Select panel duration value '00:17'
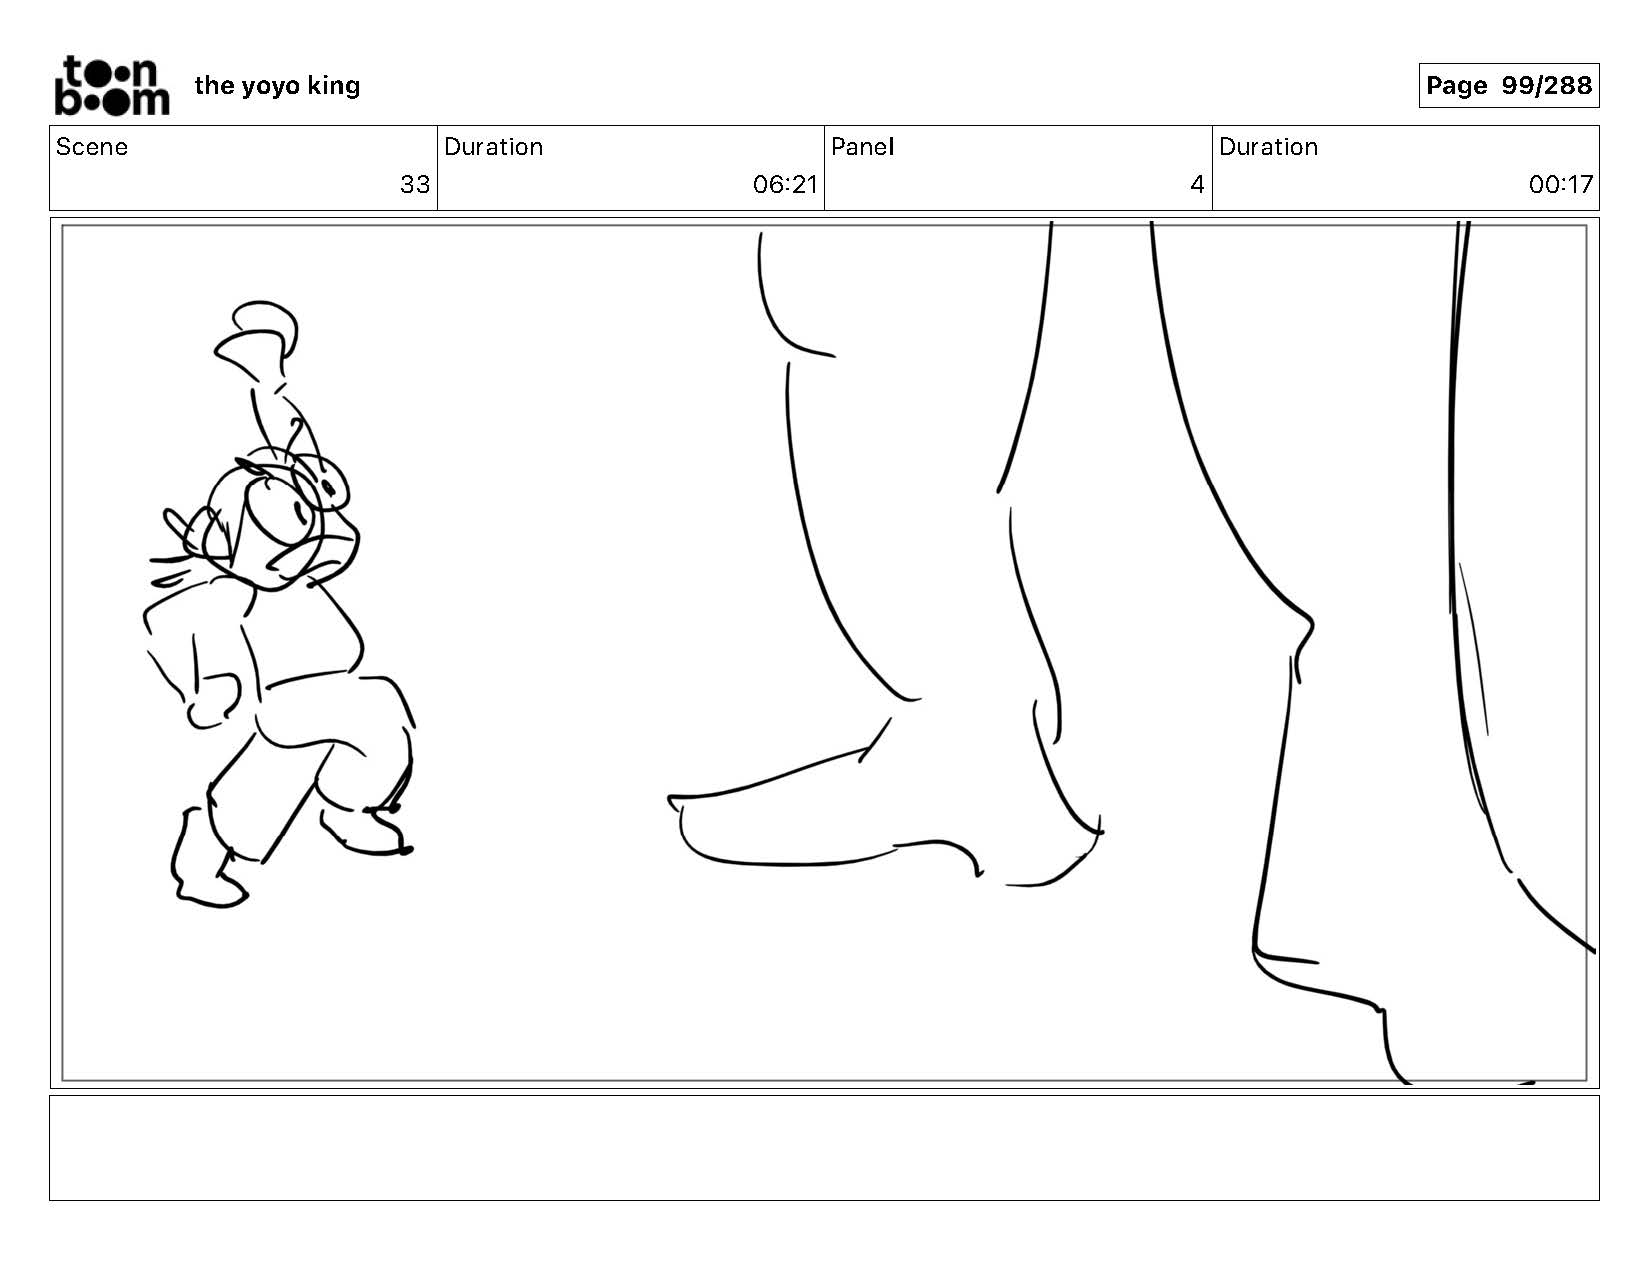This screenshot has height=1275, width=1650. pos(1560,185)
